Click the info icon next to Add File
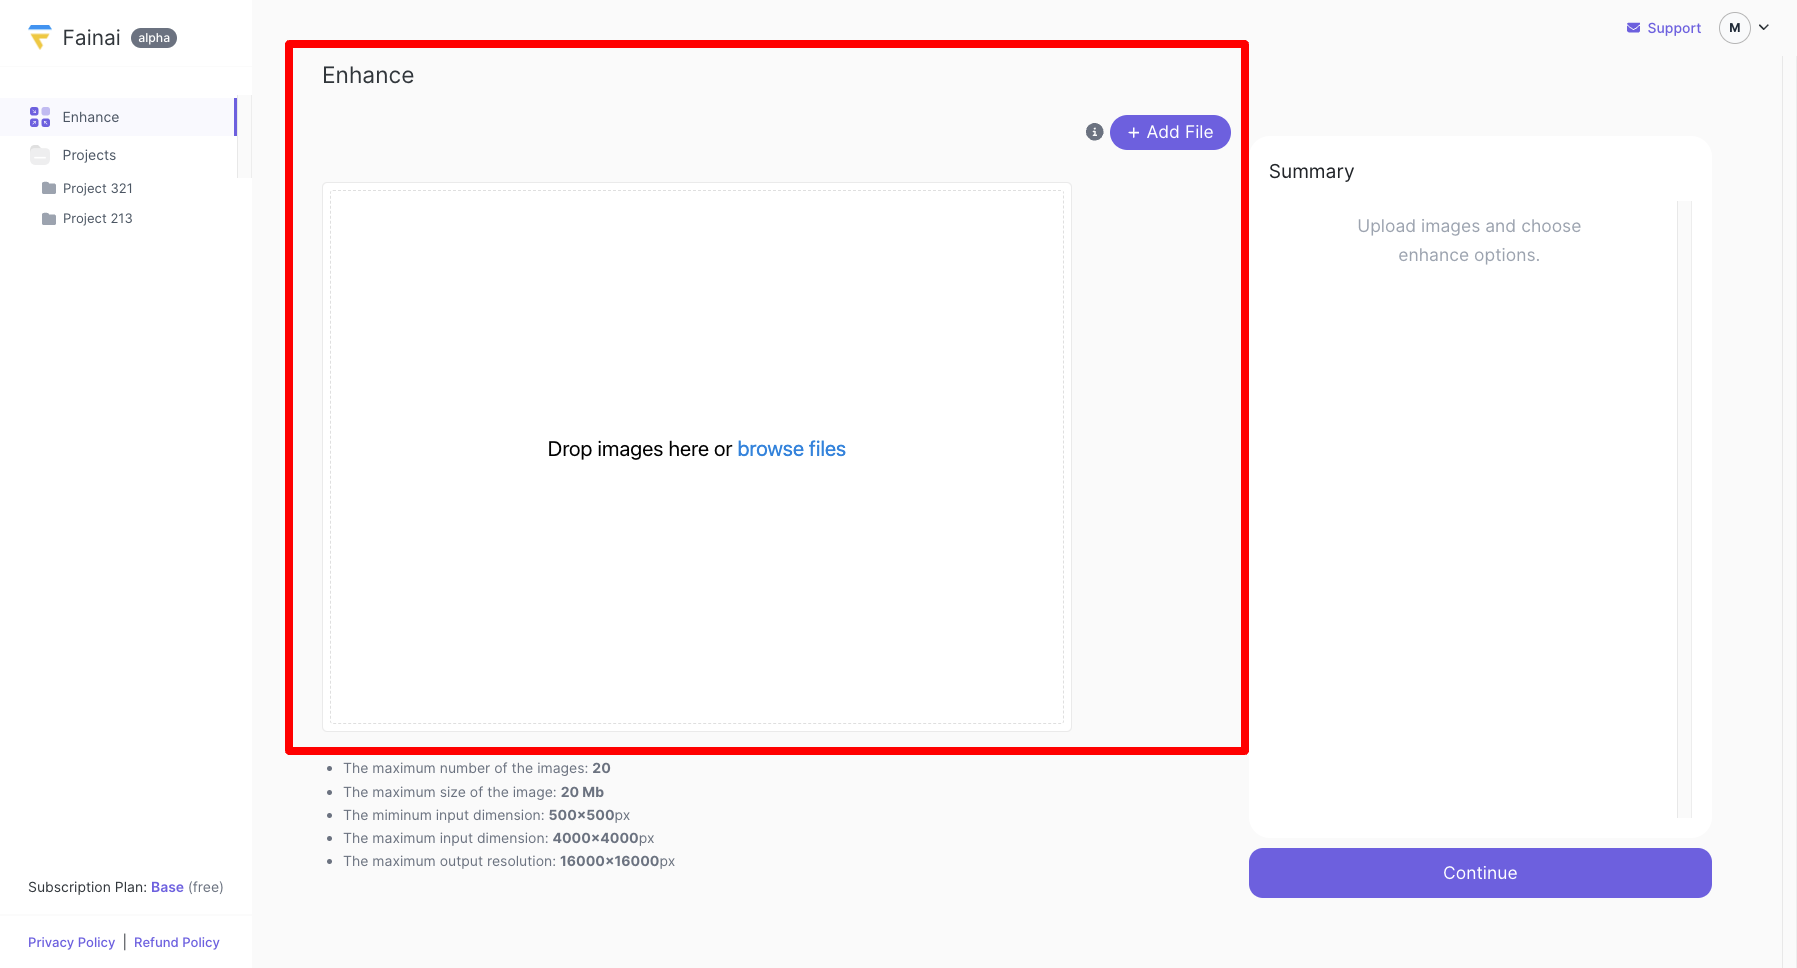Screen dimensions: 1797x968 [1095, 132]
